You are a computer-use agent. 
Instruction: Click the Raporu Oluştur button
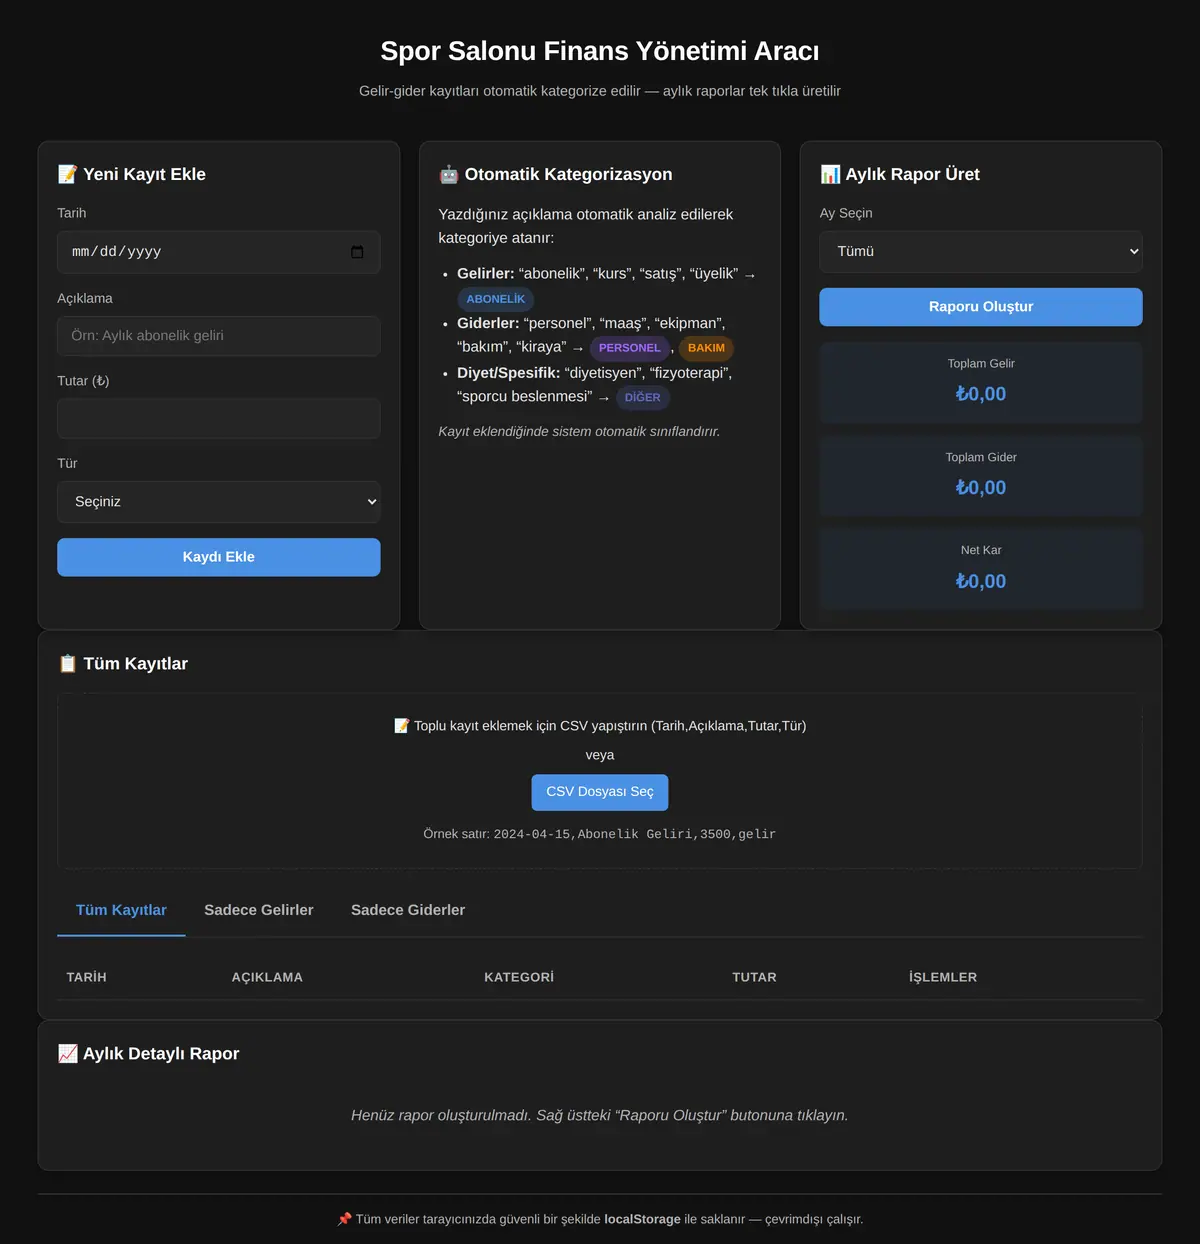(x=981, y=307)
